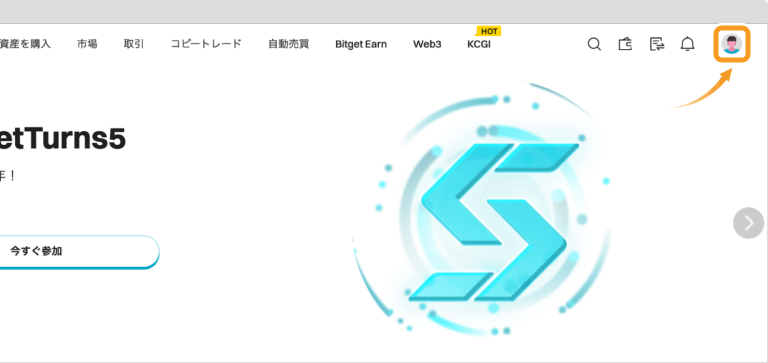Screen dimensions: 768x363
Task: Open the notifications bell icon
Action: pos(688,44)
